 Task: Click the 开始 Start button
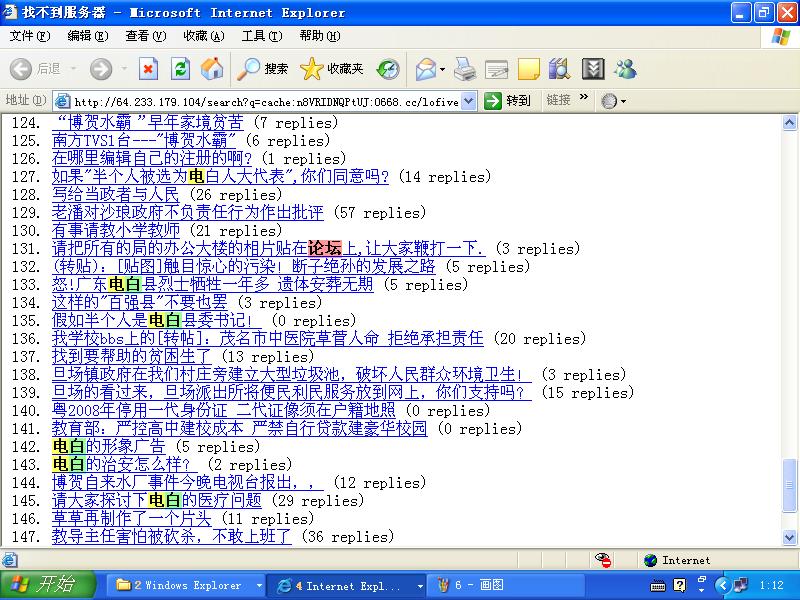click(x=47, y=585)
